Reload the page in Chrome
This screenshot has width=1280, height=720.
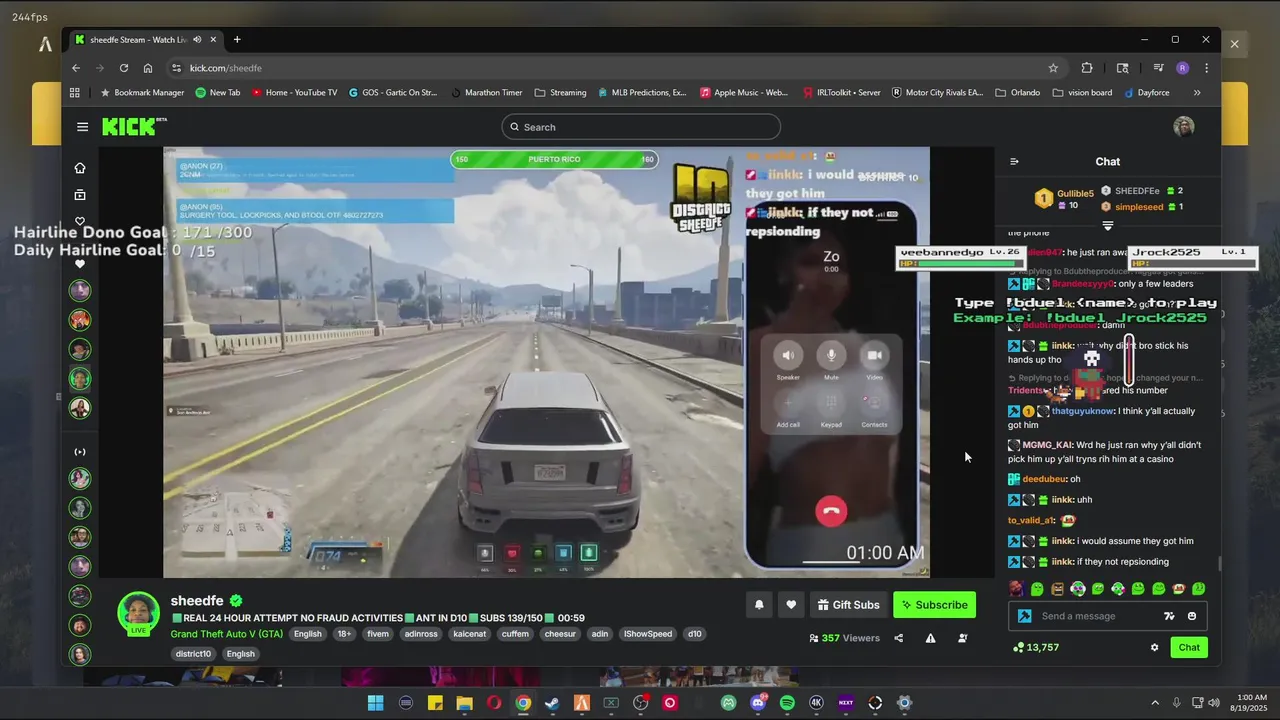pos(124,68)
